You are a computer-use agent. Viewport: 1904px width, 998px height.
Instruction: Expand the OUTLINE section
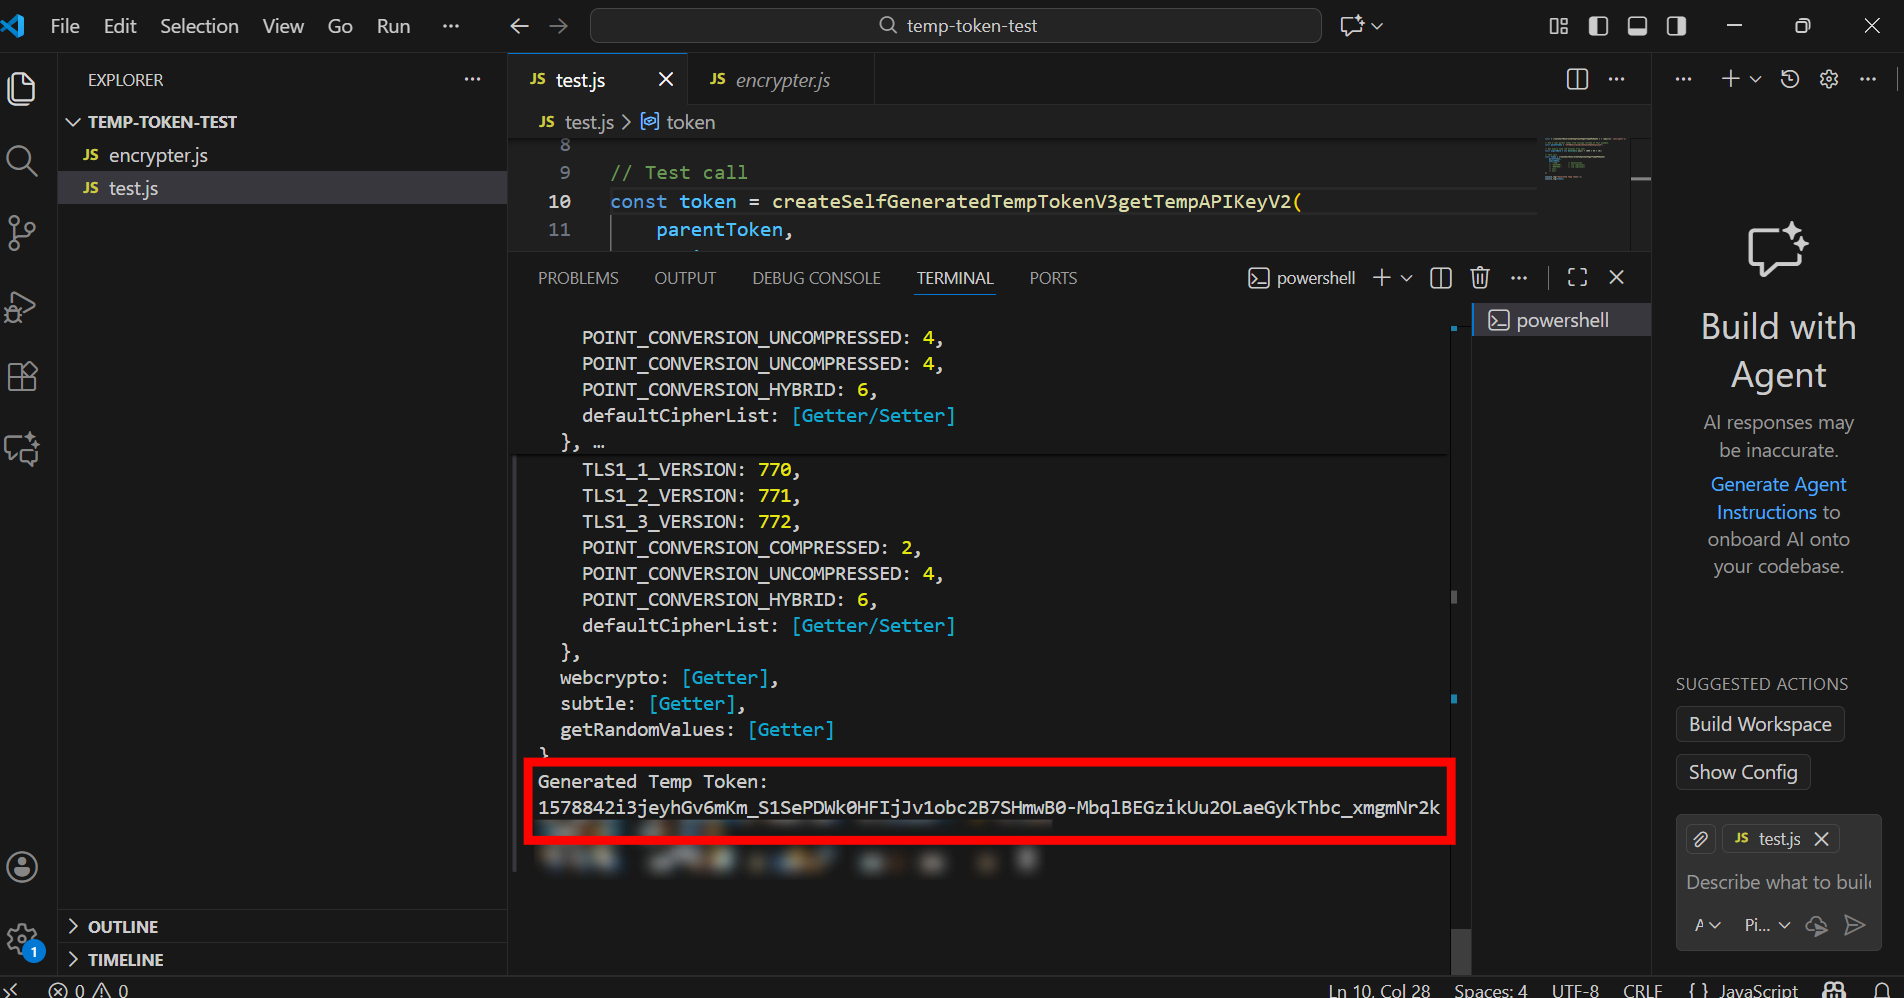pos(123,927)
